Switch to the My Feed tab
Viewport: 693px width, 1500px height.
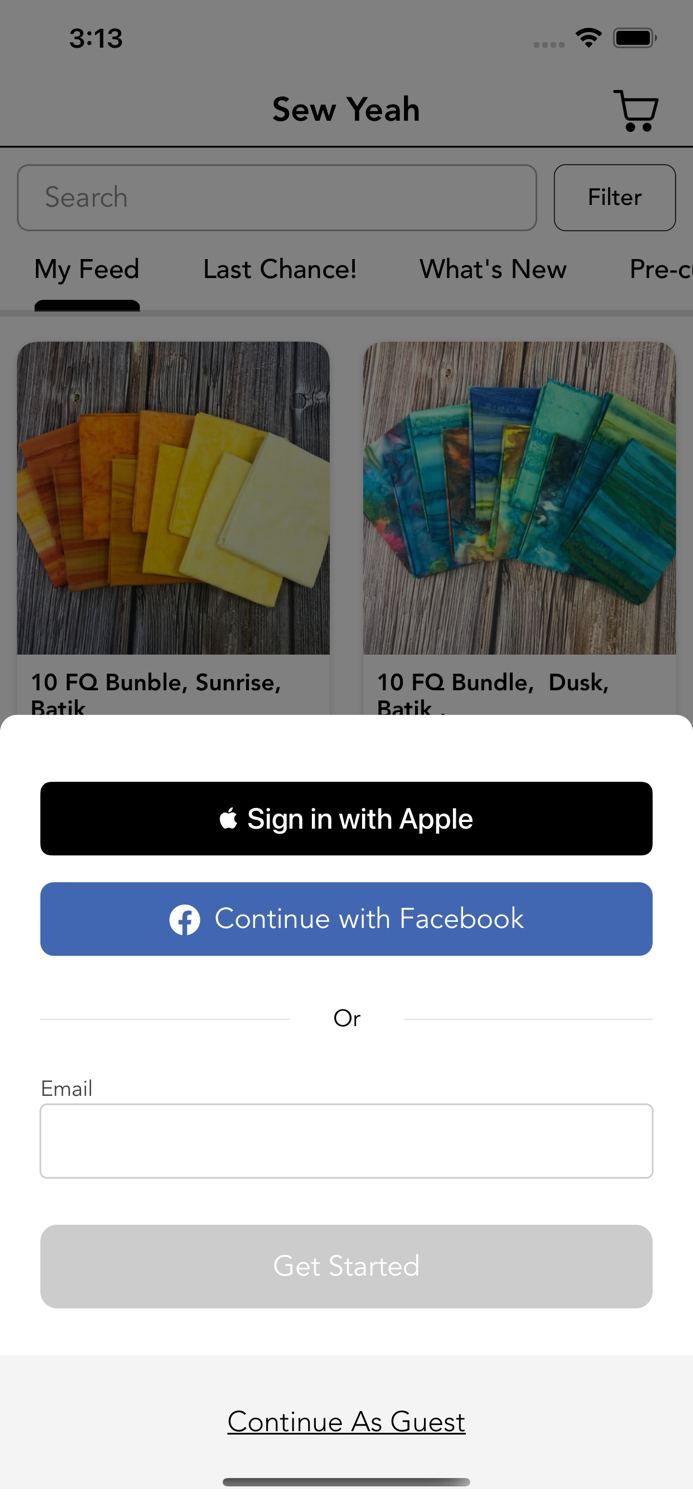tap(87, 269)
